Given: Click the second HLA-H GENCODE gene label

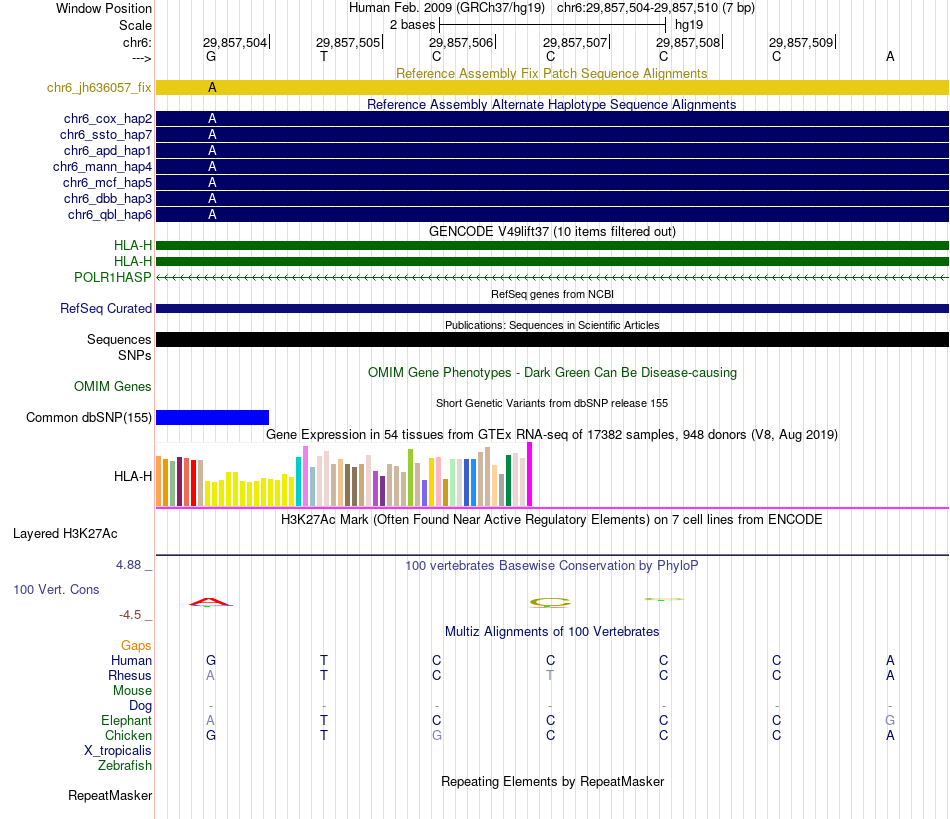Looking at the screenshot, I should (133, 261).
